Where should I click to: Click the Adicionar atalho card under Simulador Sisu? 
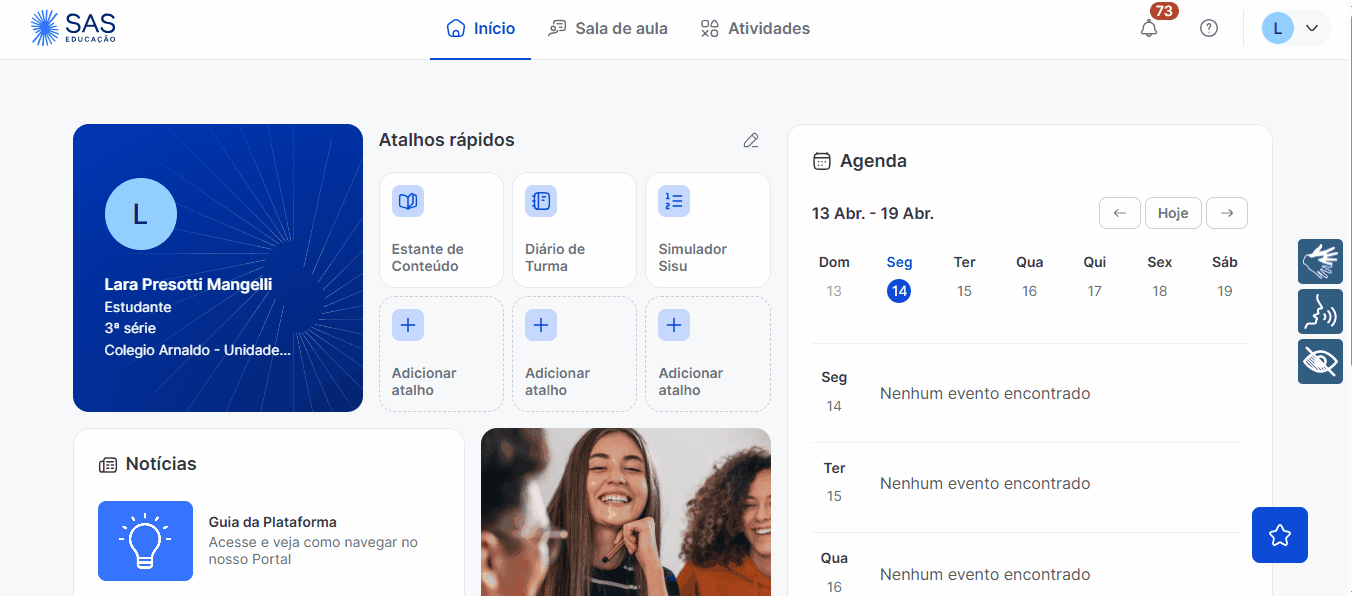pyautogui.click(x=708, y=354)
